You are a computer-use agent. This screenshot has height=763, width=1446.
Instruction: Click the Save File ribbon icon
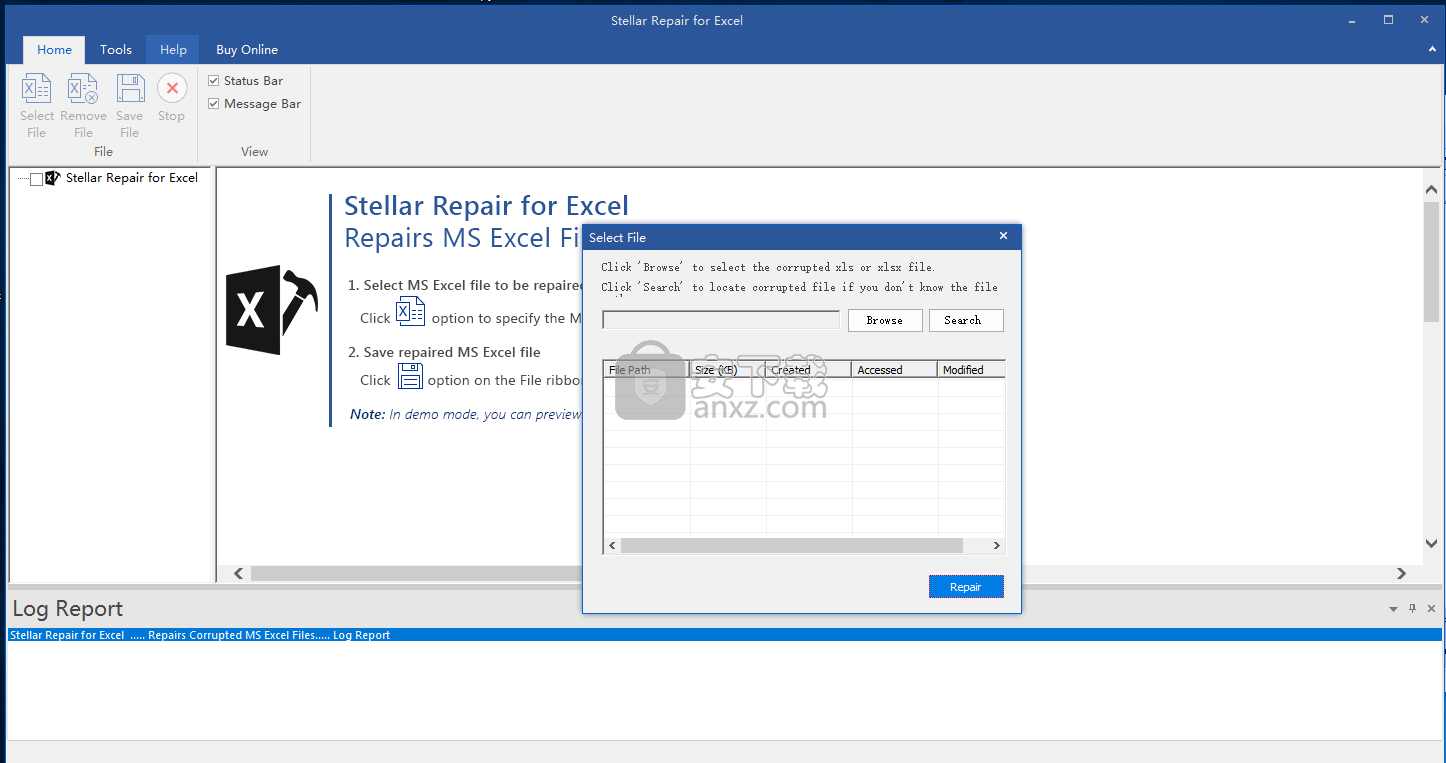coord(130,89)
